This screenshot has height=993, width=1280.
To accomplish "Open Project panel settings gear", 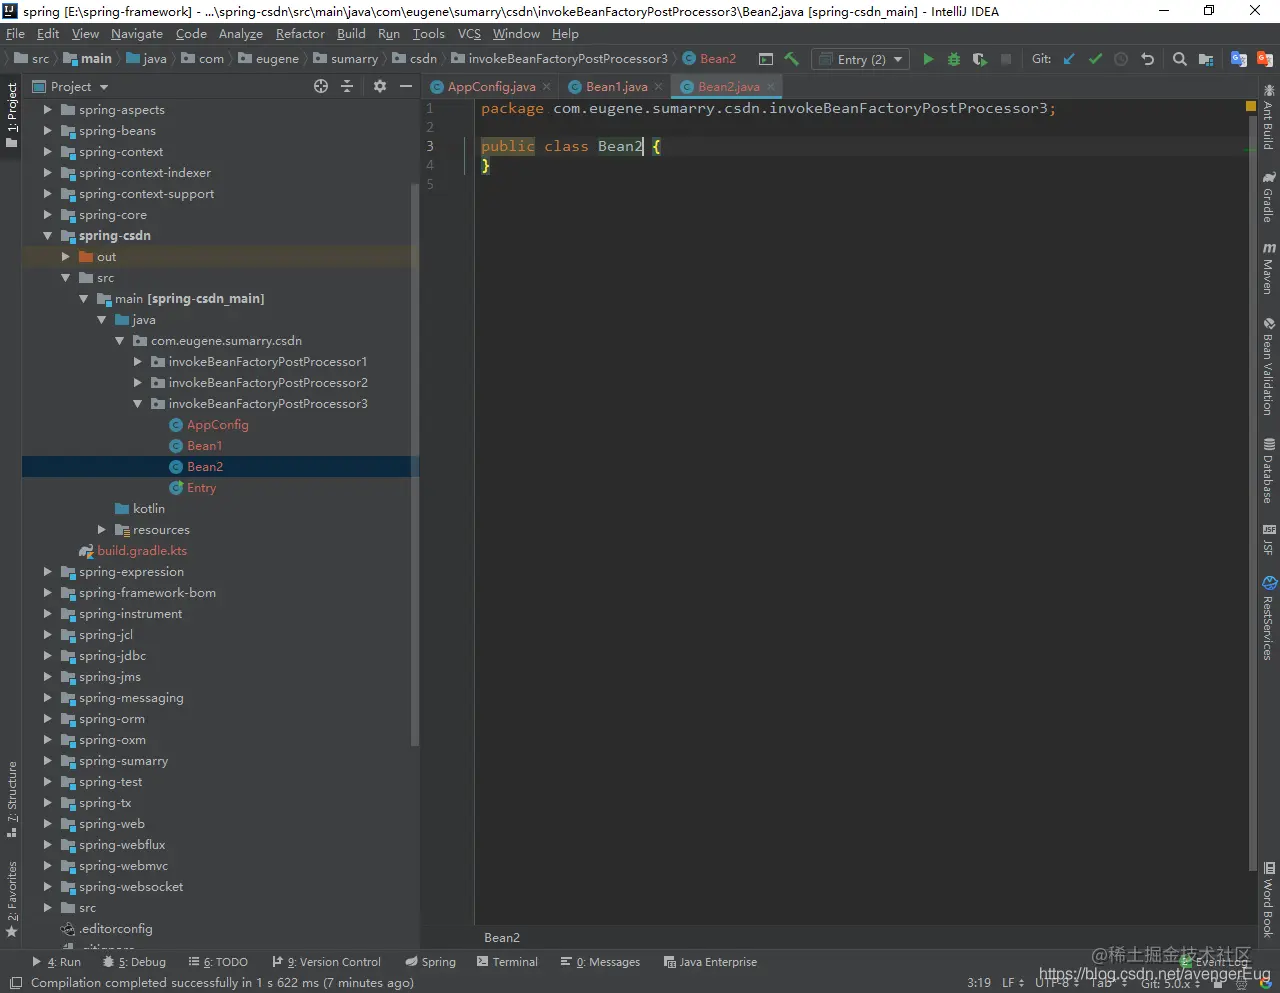I will click(x=380, y=87).
